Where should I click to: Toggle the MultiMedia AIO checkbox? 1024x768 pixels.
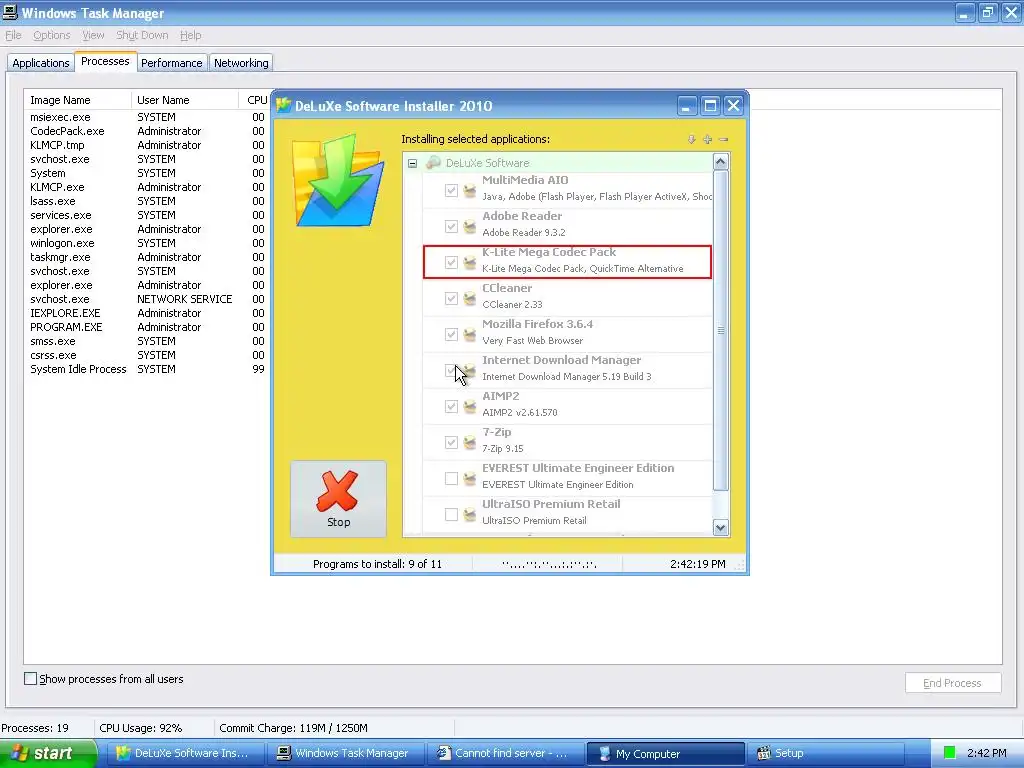[x=451, y=191]
